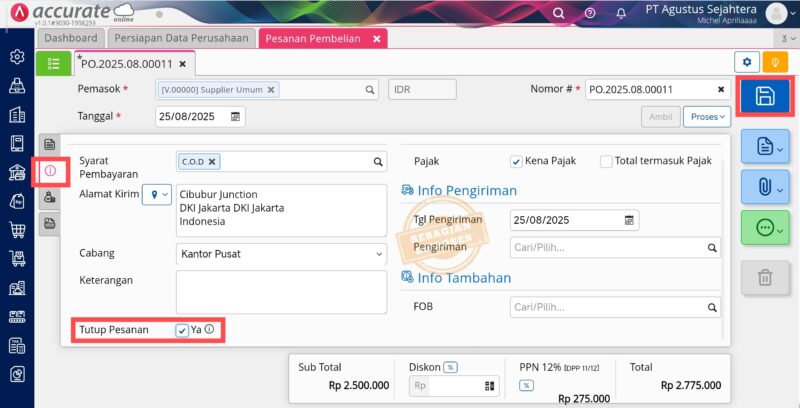The width and height of the screenshot is (800, 408).
Task: Select the info side tab icon
Action: pyautogui.click(x=49, y=171)
